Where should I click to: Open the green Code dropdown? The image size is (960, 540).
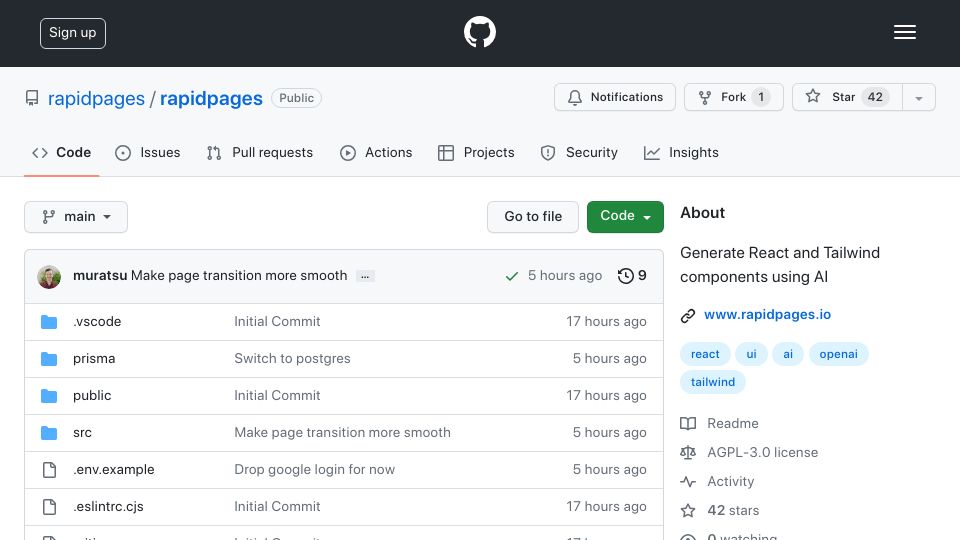[x=625, y=217]
